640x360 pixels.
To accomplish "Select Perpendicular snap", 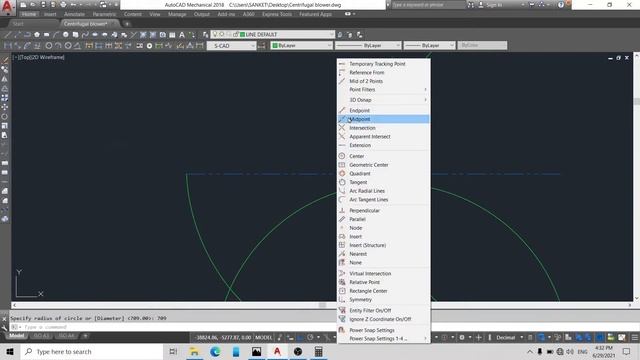I will 383,211.
